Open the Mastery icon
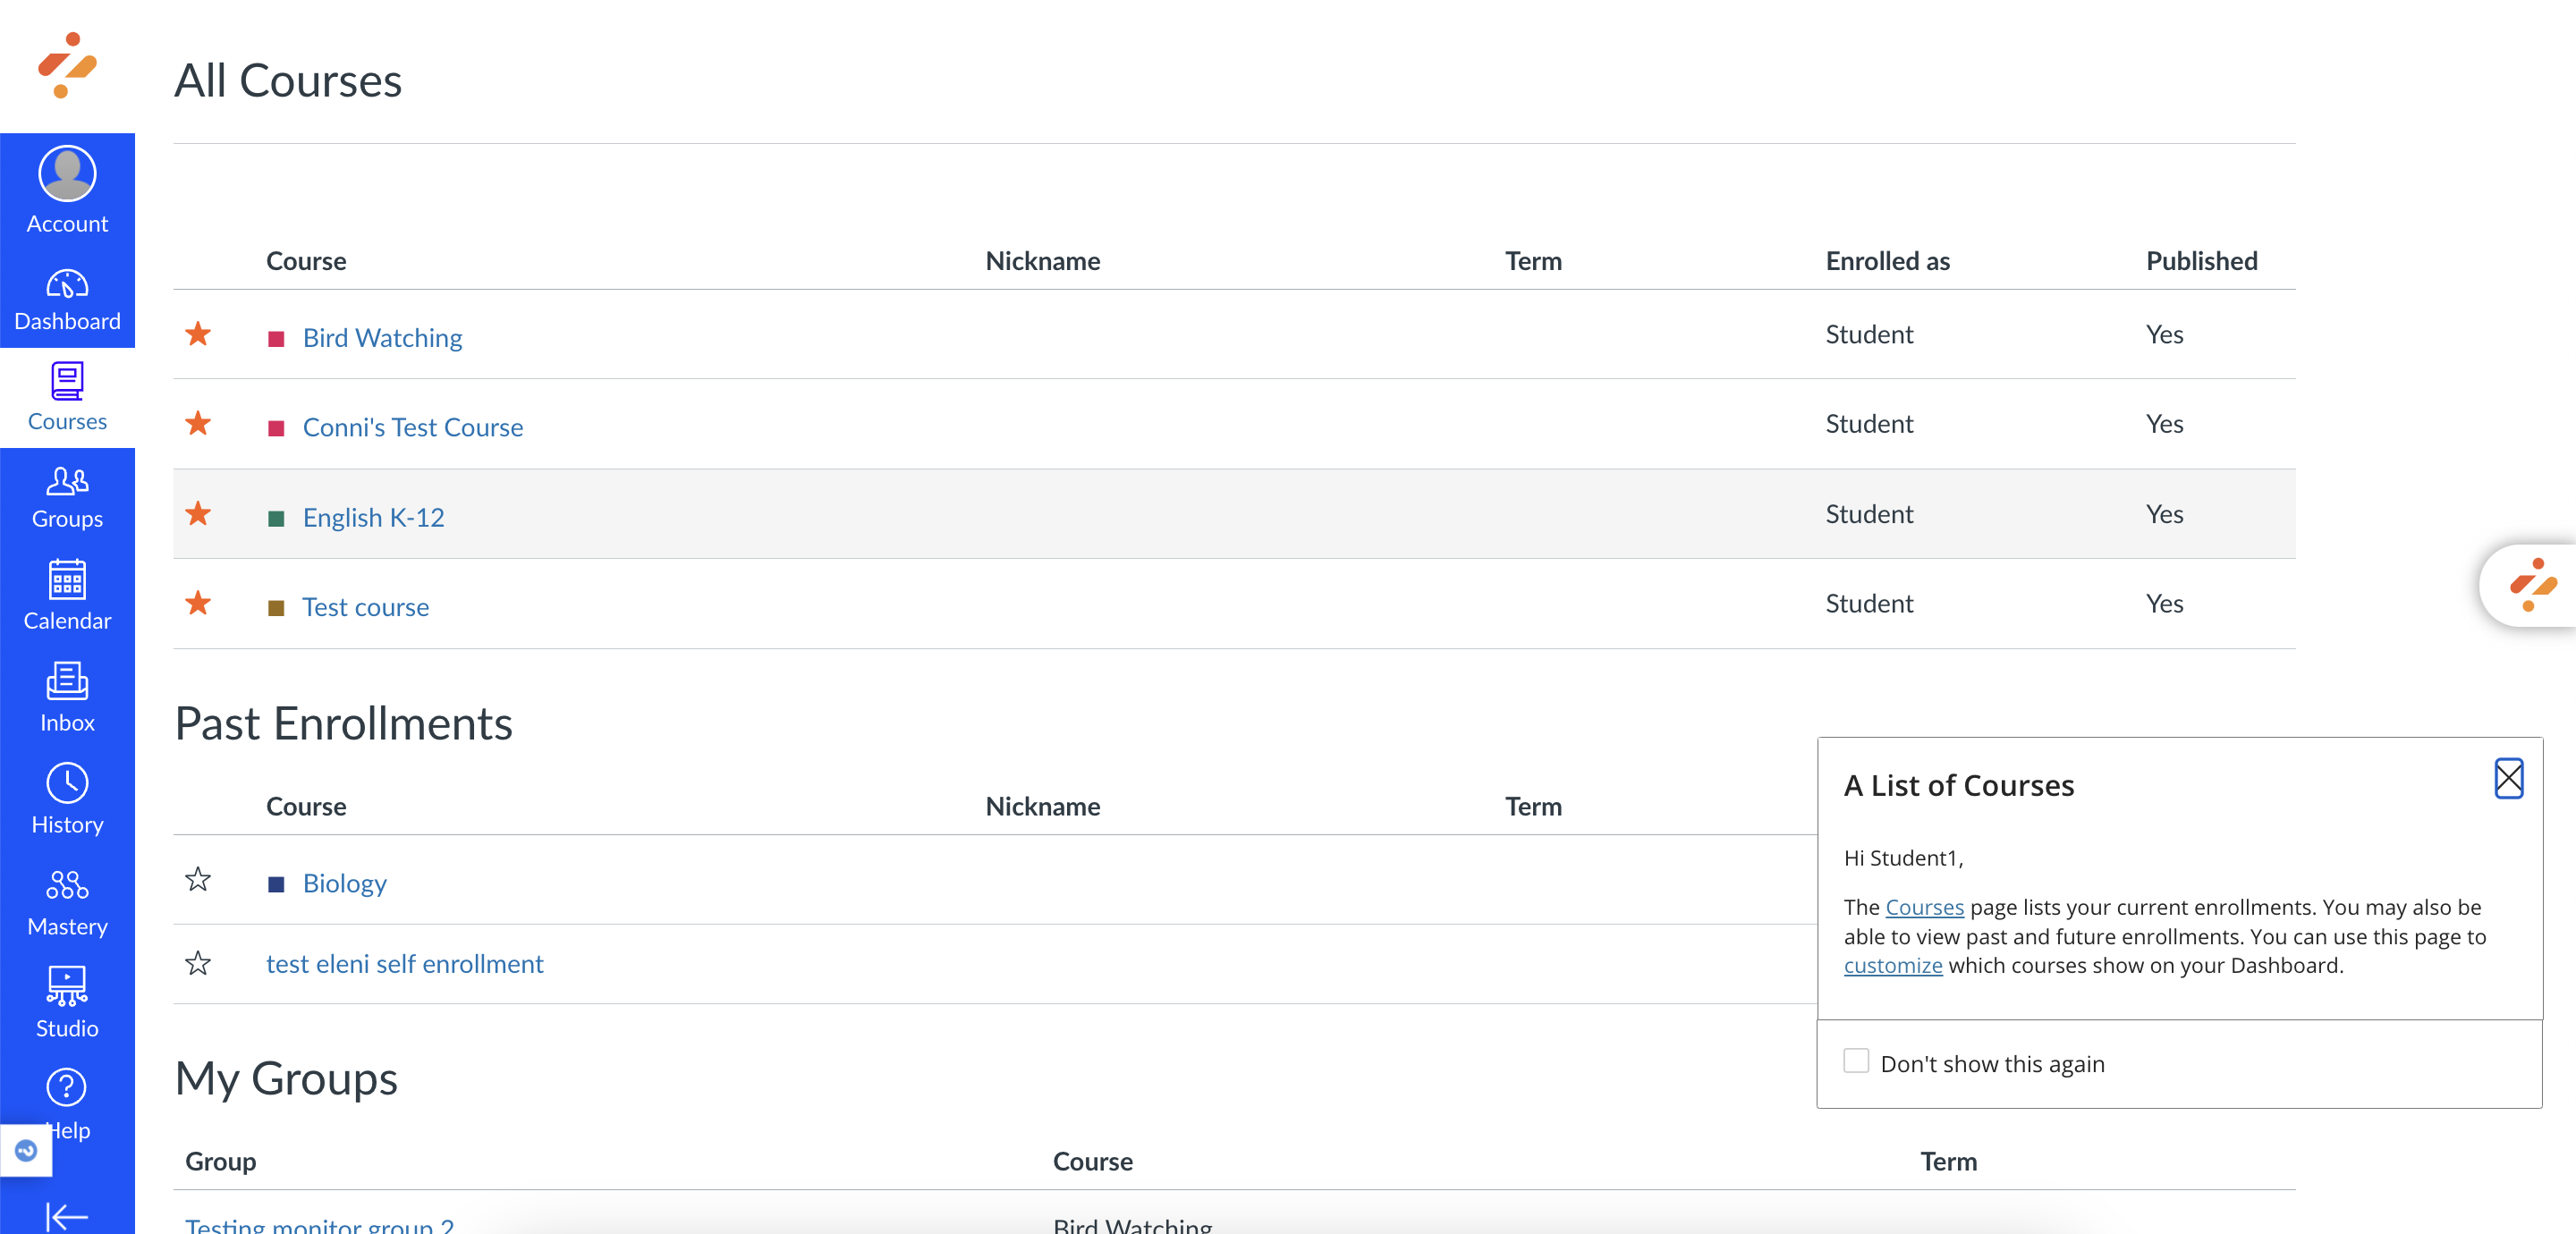 (x=67, y=887)
